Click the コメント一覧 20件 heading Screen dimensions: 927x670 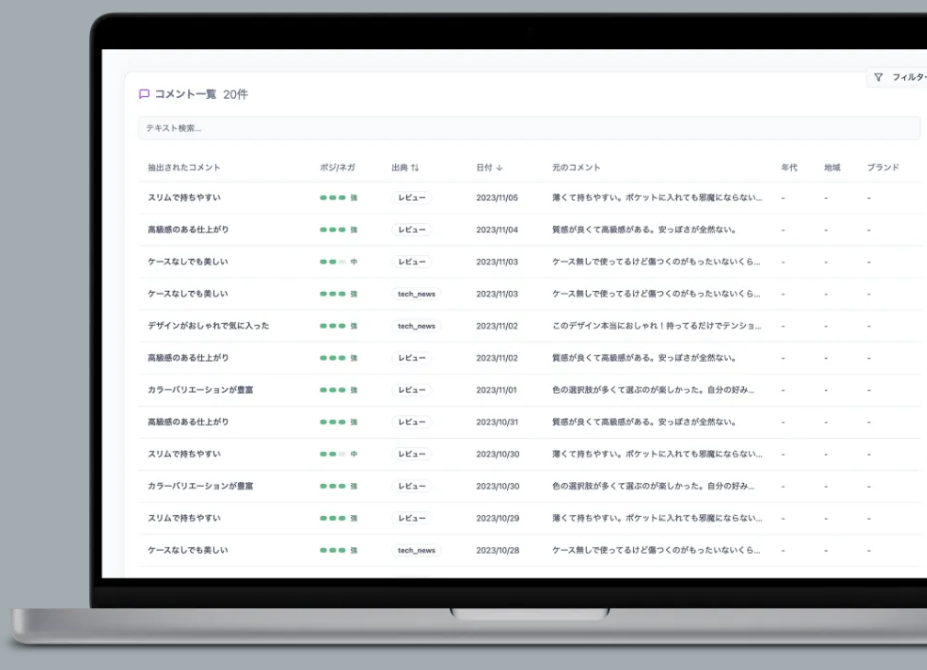tap(201, 95)
